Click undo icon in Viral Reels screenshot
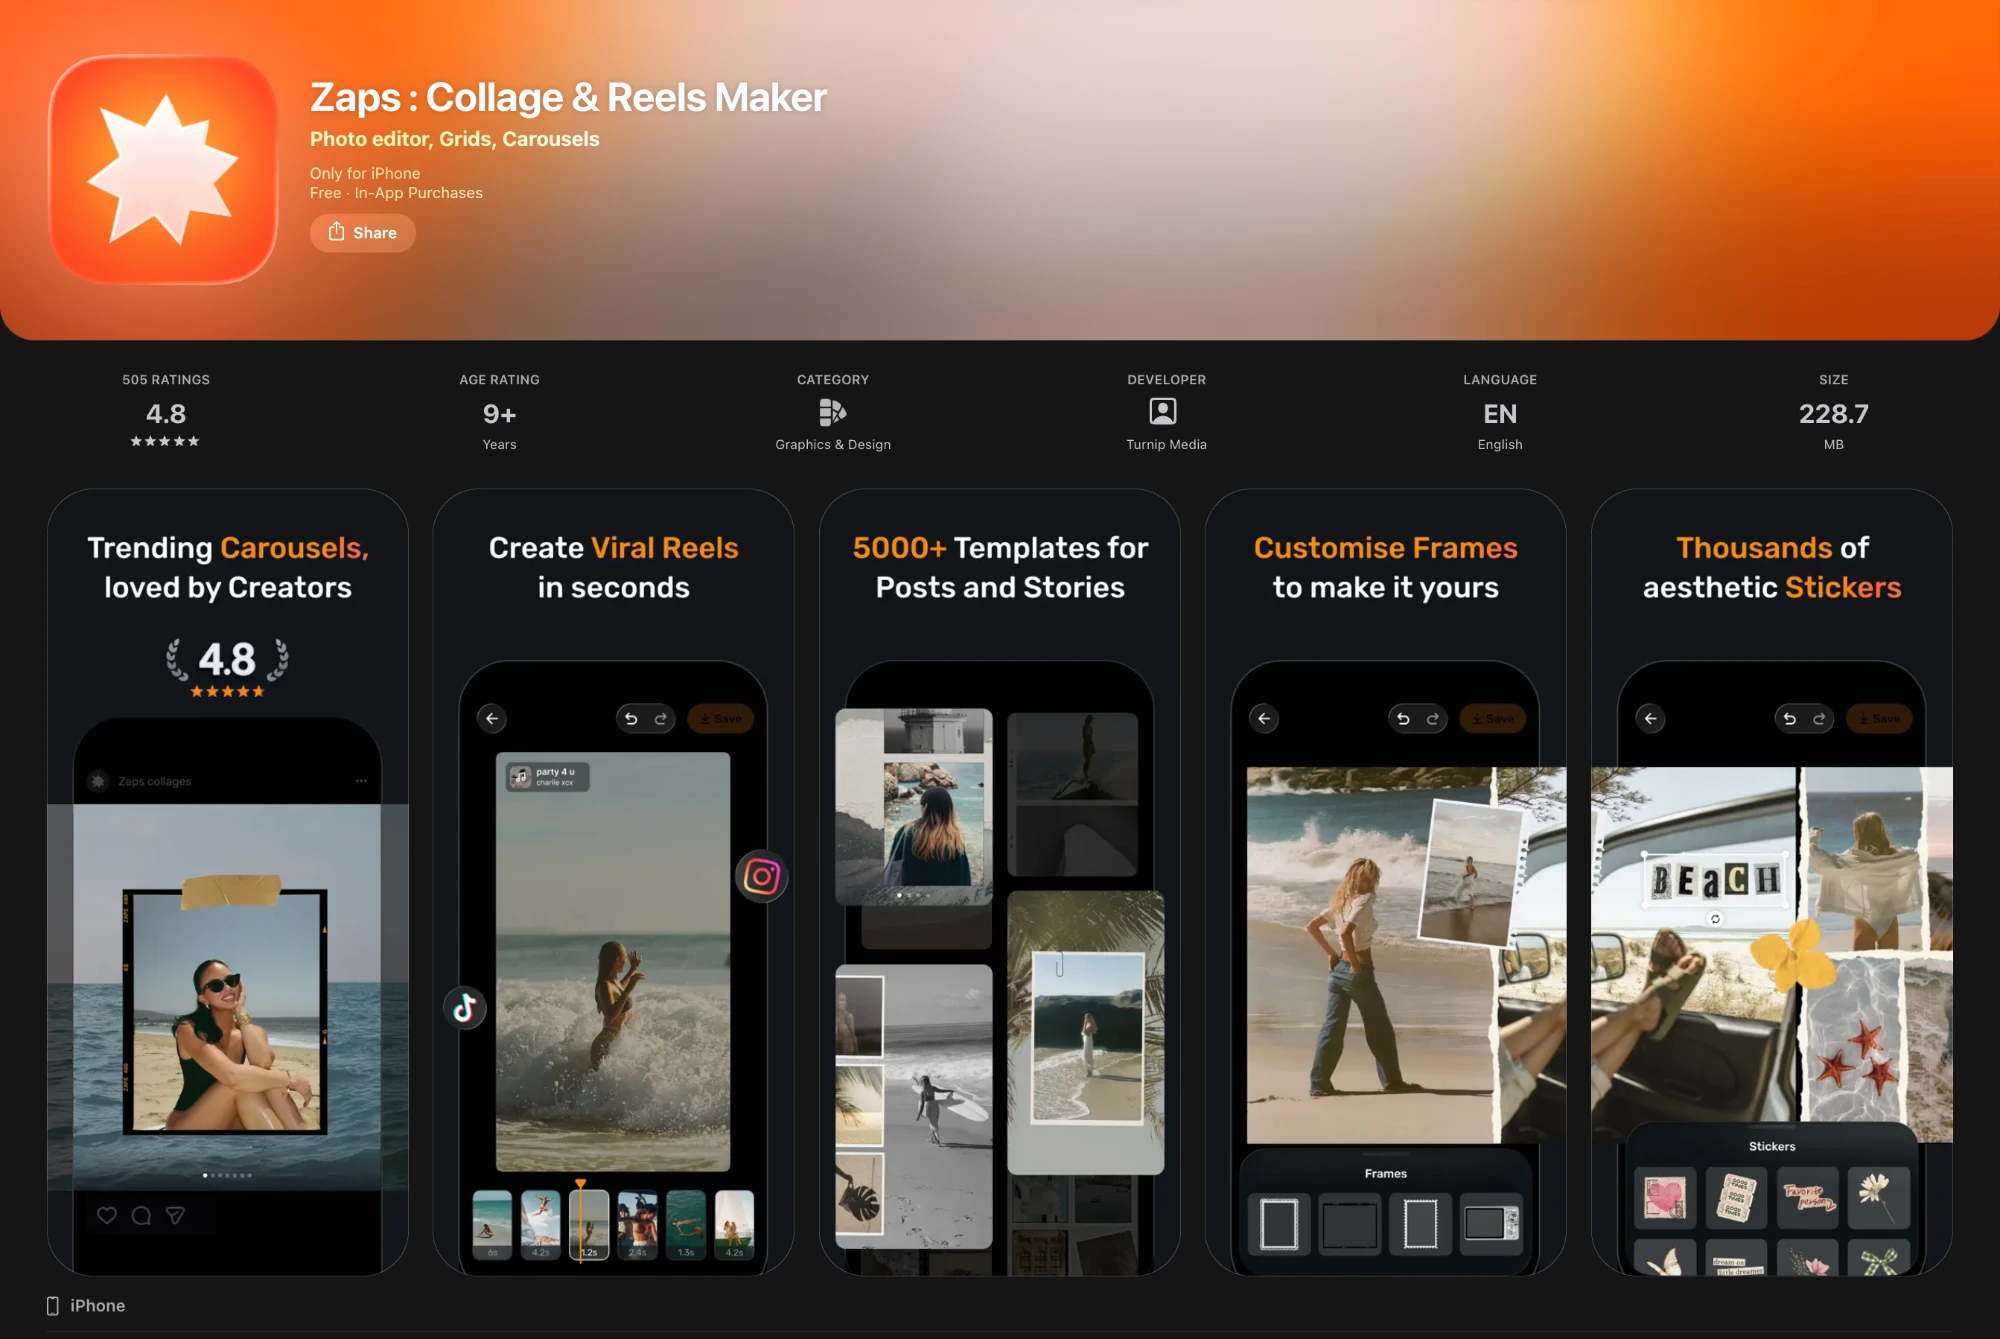2000x1339 pixels. pos(631,718)
